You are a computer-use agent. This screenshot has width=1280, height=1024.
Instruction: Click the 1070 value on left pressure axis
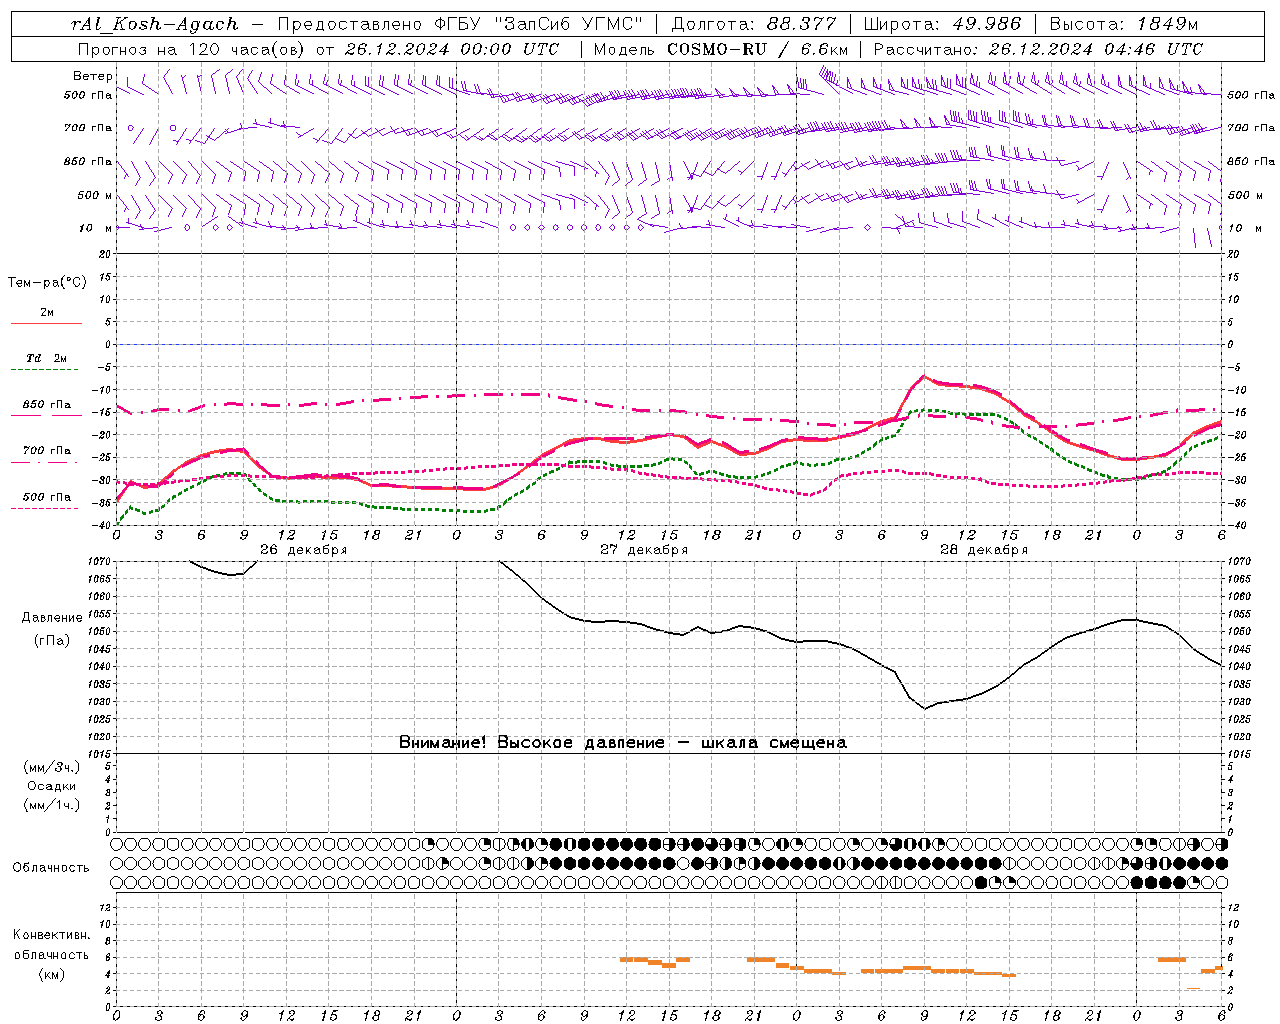[x=100, y=562]
